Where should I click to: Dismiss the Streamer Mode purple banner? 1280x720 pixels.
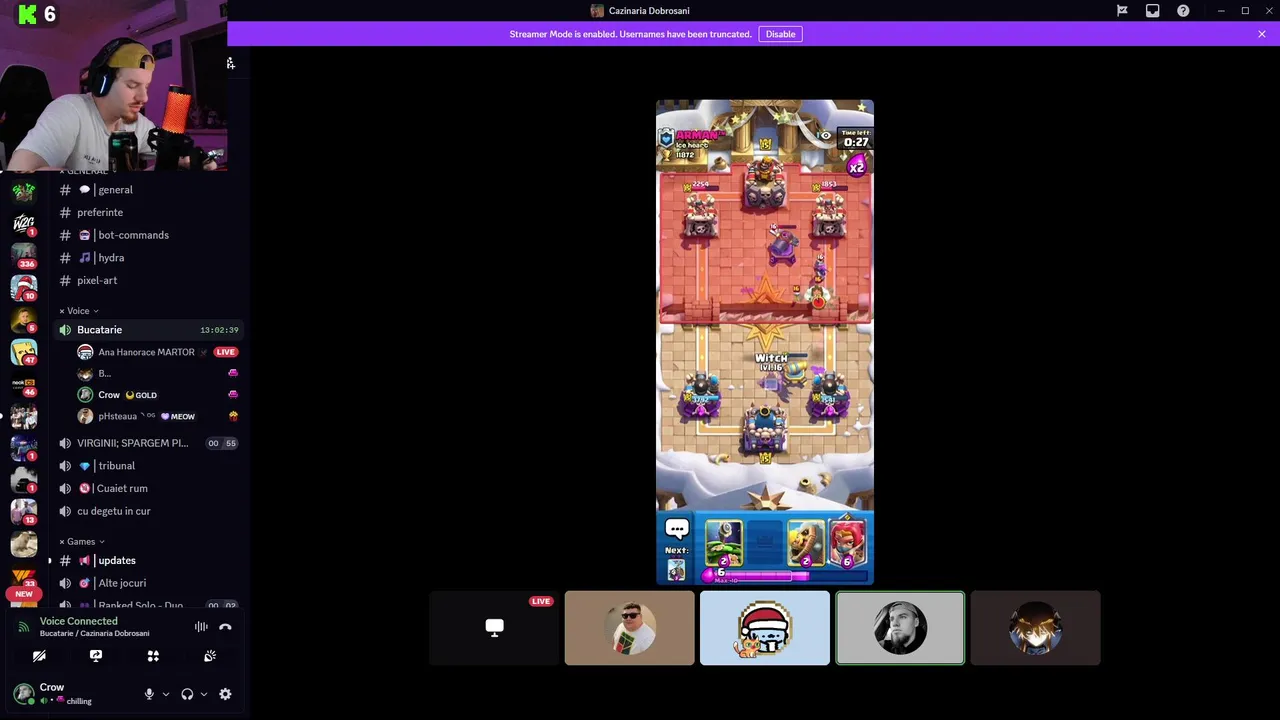point(1262,34)
